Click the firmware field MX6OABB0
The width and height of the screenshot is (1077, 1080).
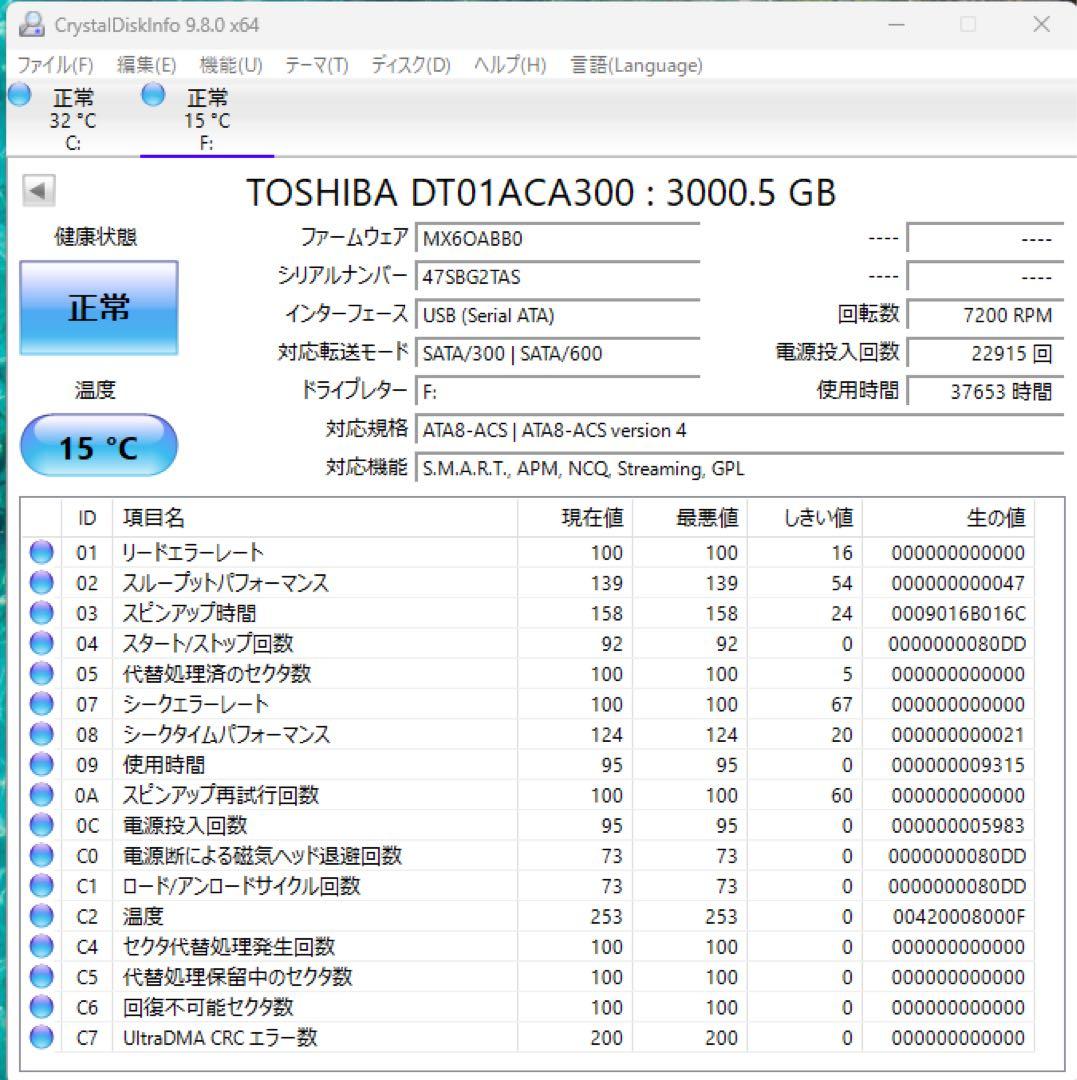(x=558, y=239)
